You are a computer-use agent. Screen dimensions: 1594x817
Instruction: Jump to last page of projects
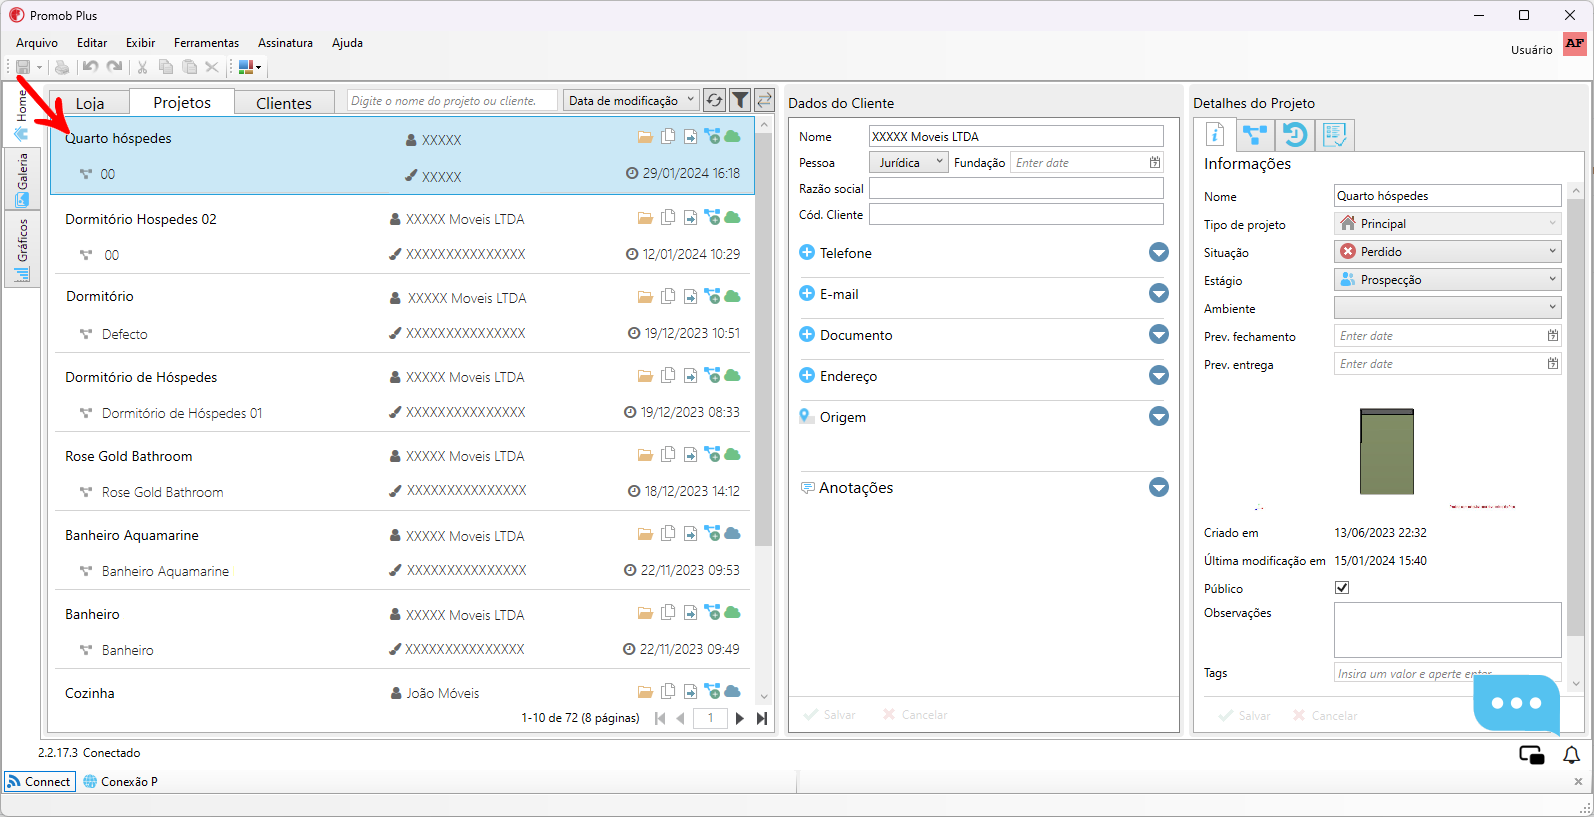pos(762,718)
